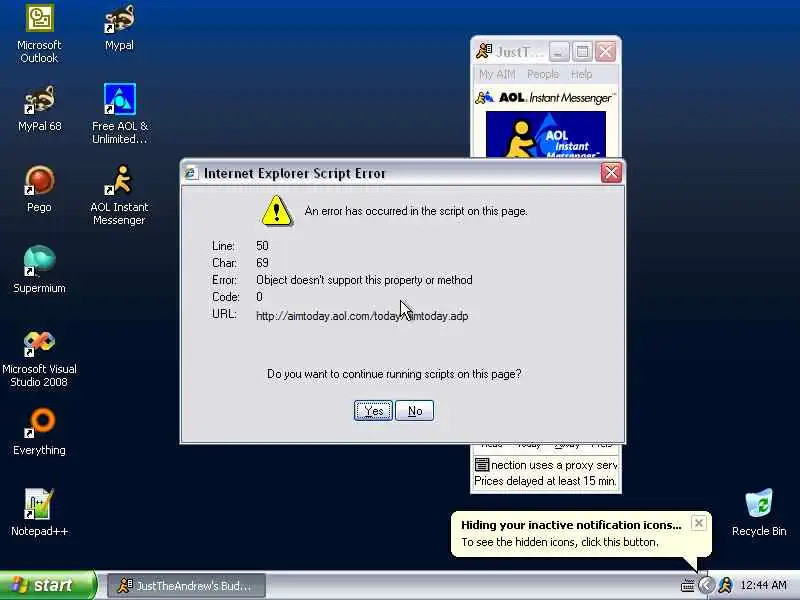
Task: Click the IE page icon in Script Error title bar
Action: [x=191, y=173]
